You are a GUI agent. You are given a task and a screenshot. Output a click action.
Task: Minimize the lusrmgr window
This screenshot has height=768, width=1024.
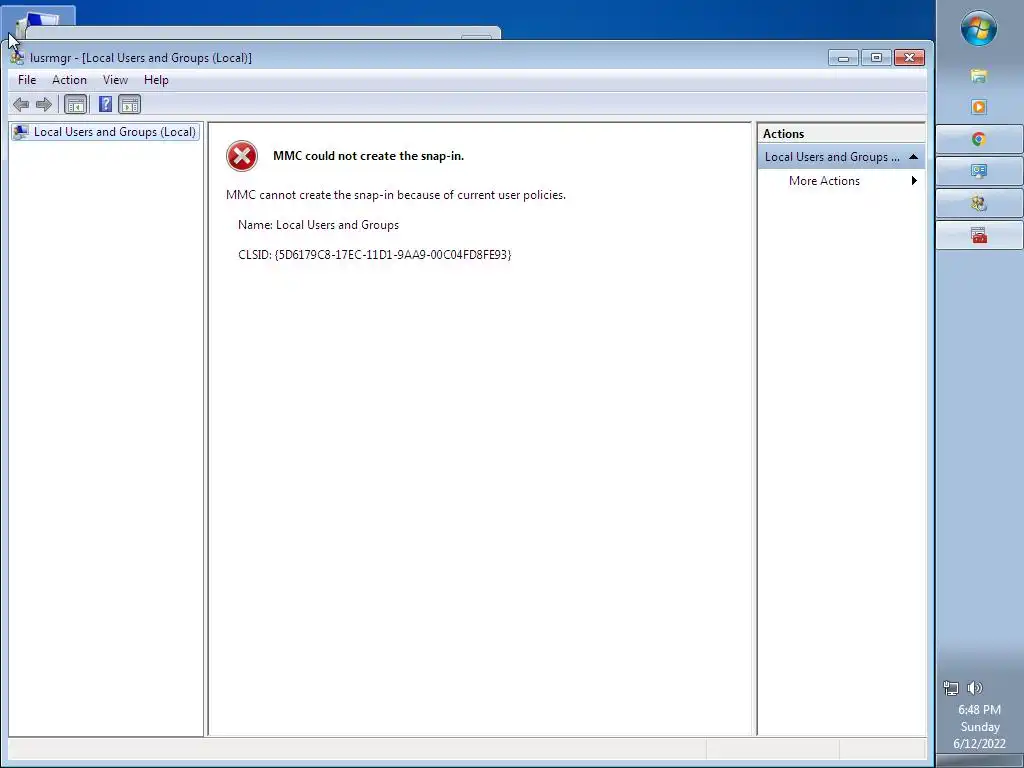click(x=843, y=57)
